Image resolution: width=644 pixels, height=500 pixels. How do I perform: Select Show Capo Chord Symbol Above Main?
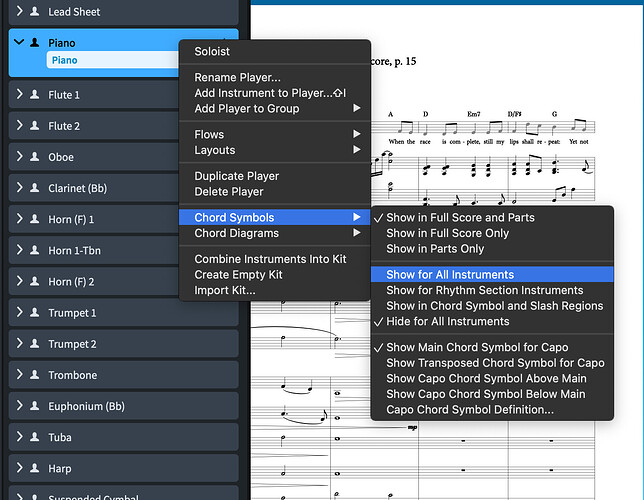coord(492,378)
